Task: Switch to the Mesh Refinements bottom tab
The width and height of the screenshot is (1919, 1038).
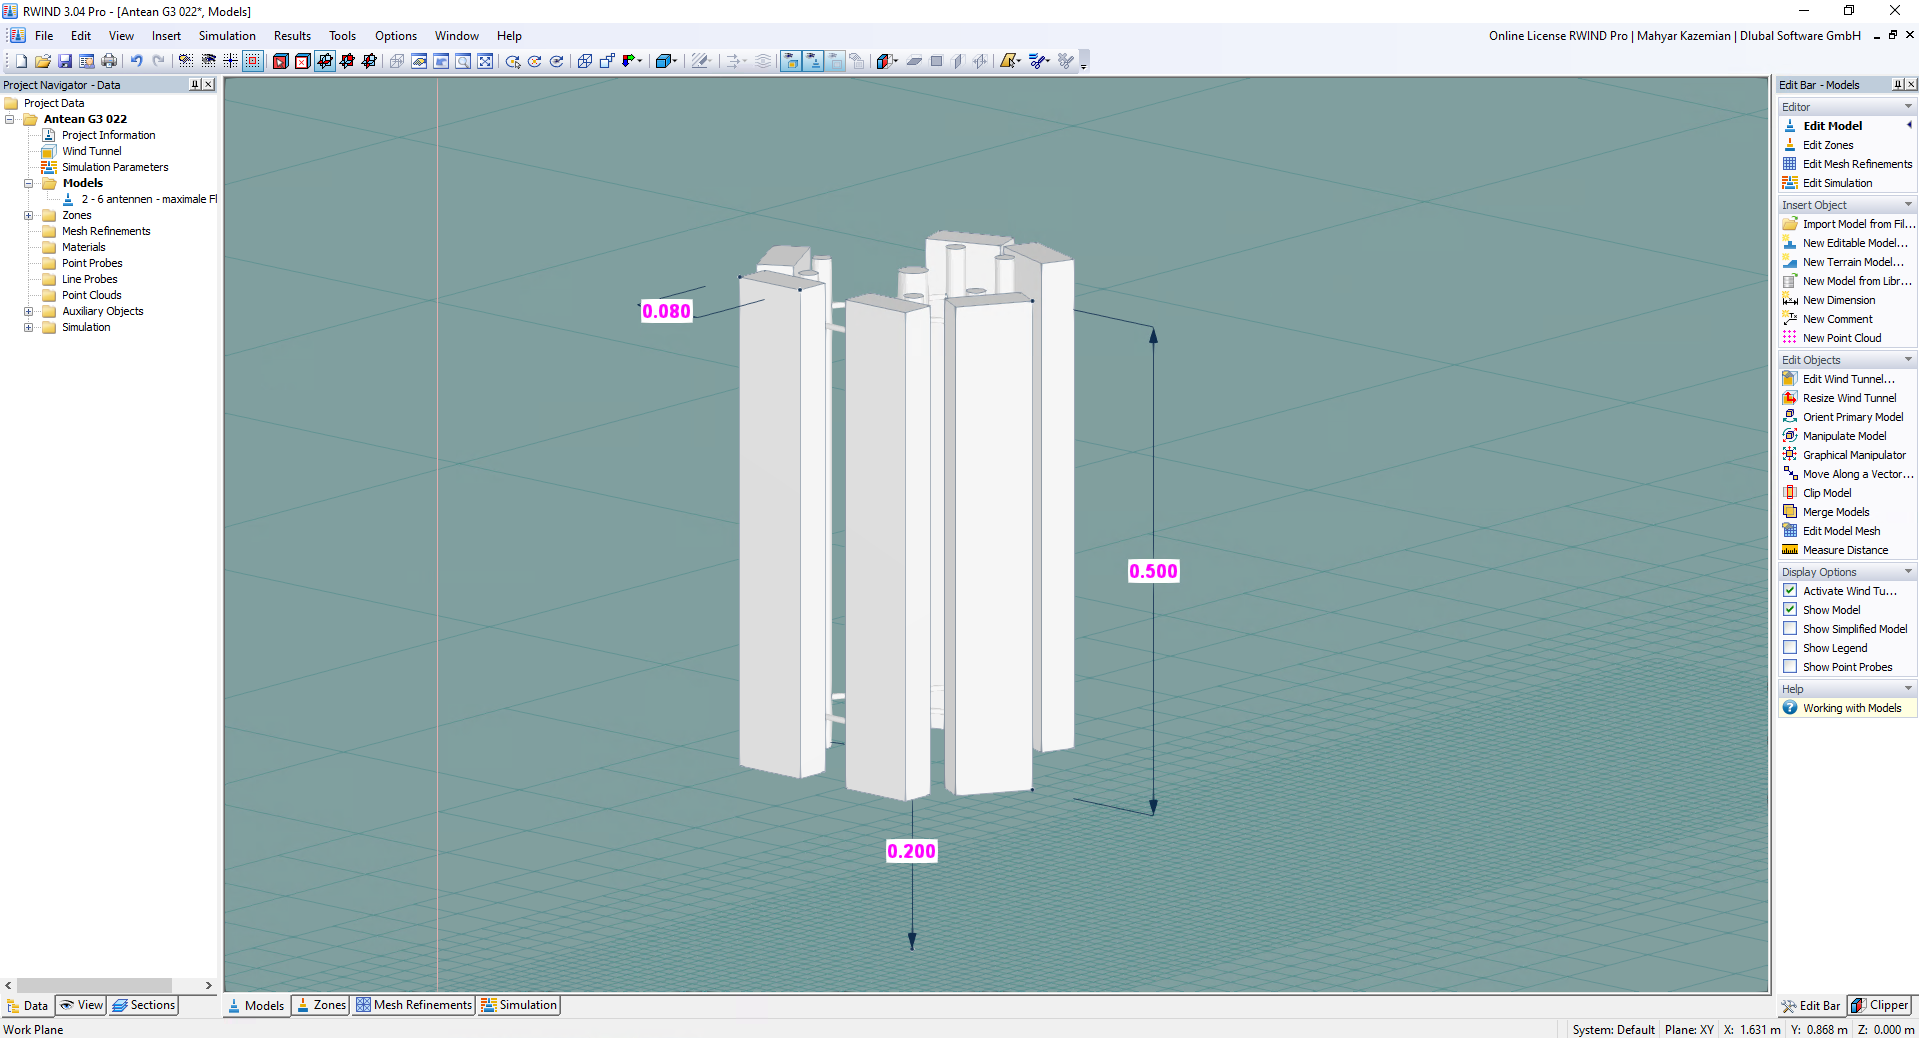Action: (x=414, y=1005)
